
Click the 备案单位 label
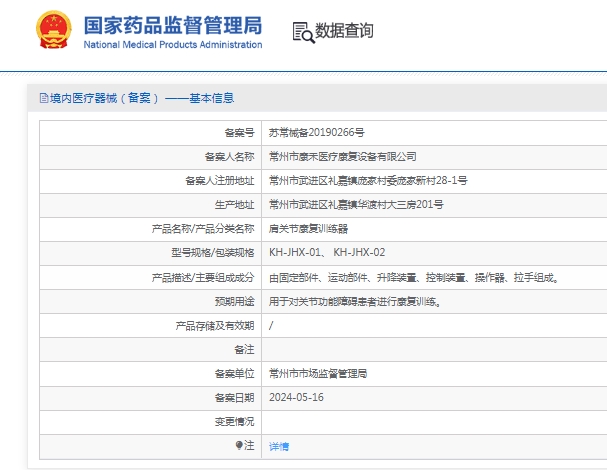[x=235, y=374]
